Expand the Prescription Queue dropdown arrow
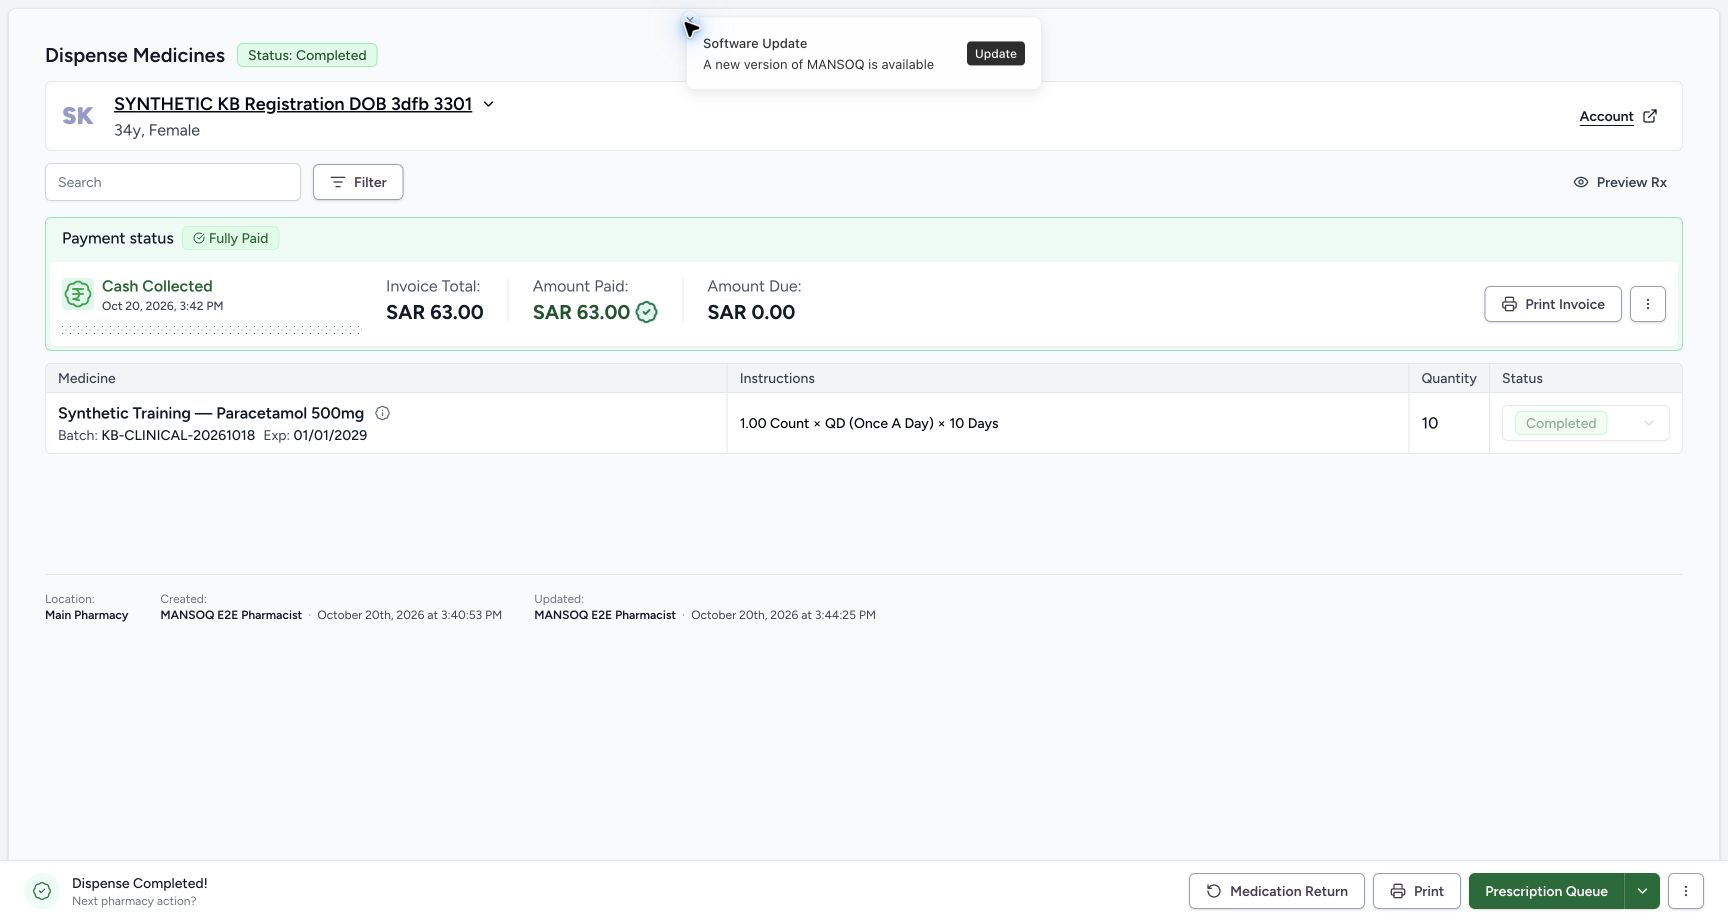1728x921 pixels. click(x=1642, y=891)
